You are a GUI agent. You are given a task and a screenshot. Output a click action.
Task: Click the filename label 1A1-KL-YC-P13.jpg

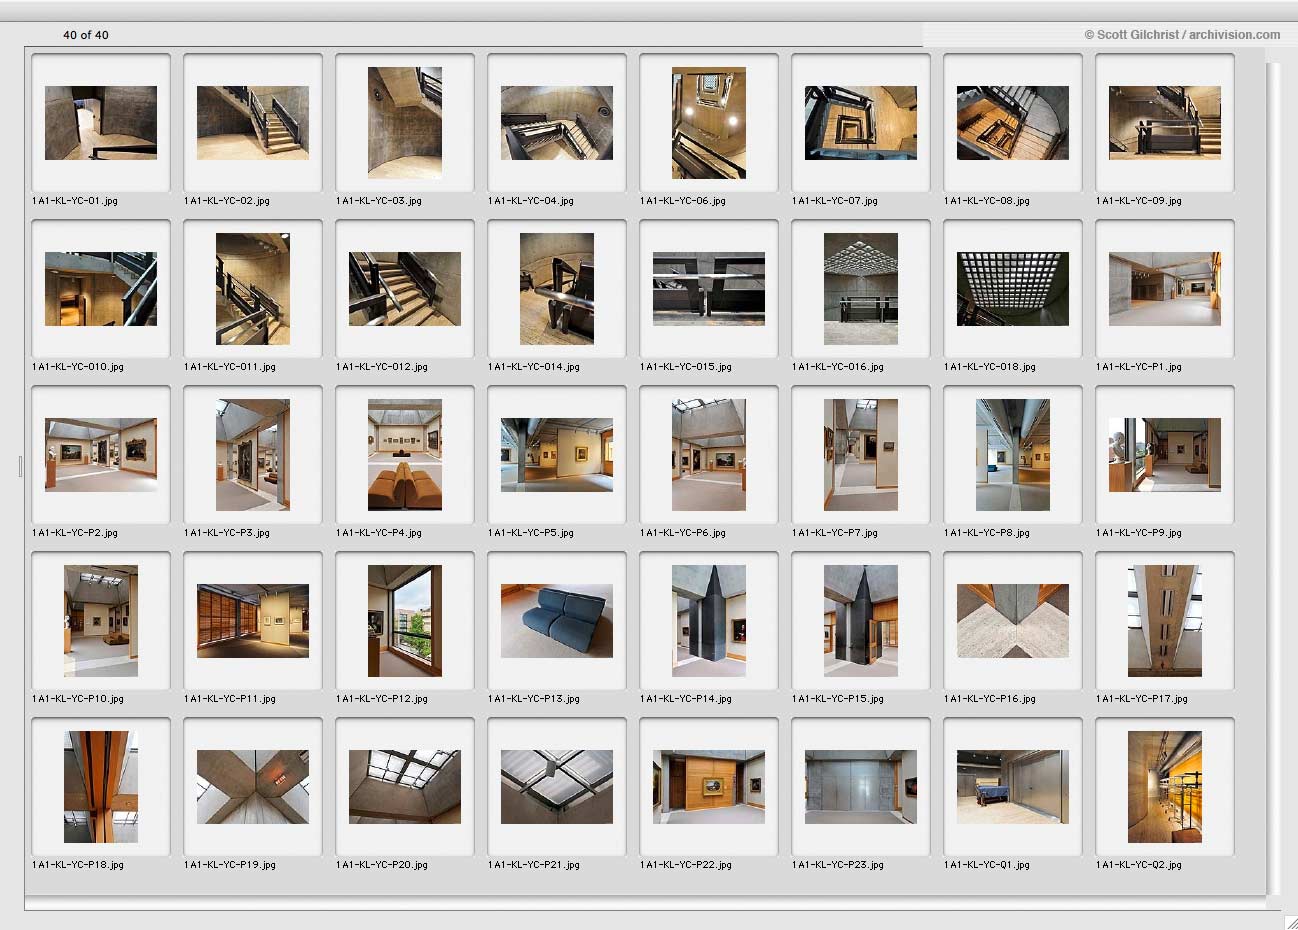(534, 699)
